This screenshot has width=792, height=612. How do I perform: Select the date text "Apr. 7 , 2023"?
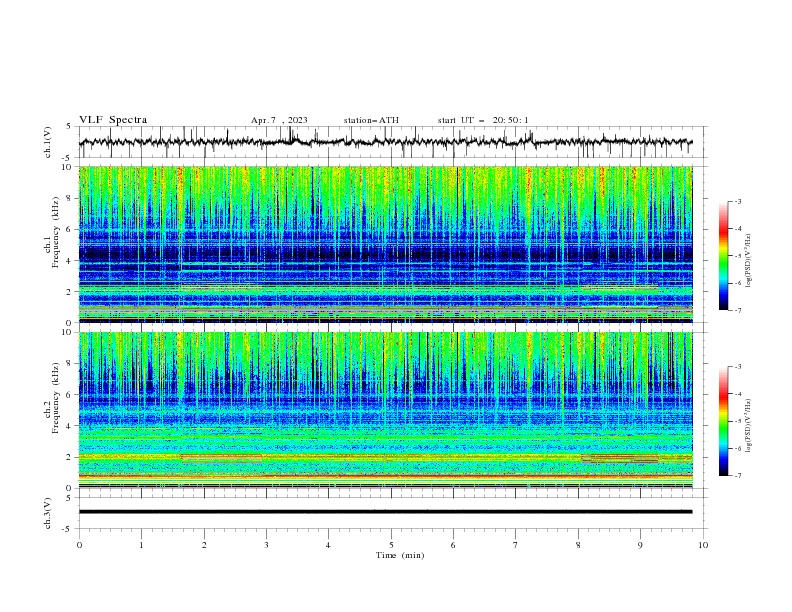pos(279,120)
